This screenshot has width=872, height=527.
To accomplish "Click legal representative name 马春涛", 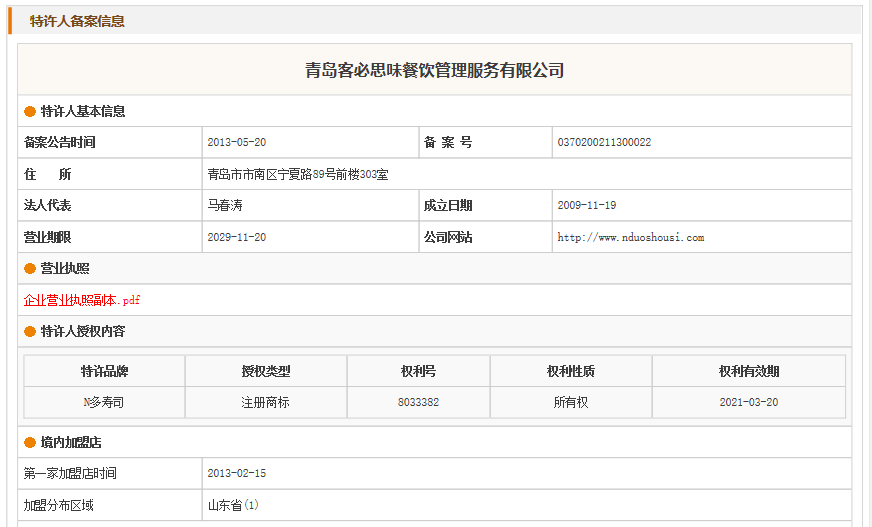I will [225, 206].
